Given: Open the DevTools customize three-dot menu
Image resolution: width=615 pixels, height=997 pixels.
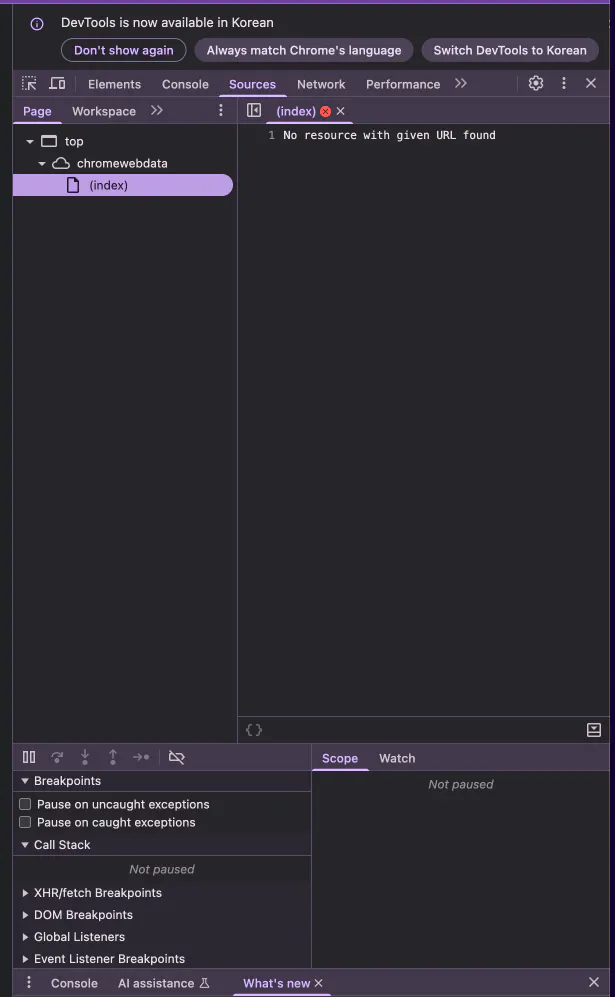Looking at the screenshot, I should tap(563, 83).
